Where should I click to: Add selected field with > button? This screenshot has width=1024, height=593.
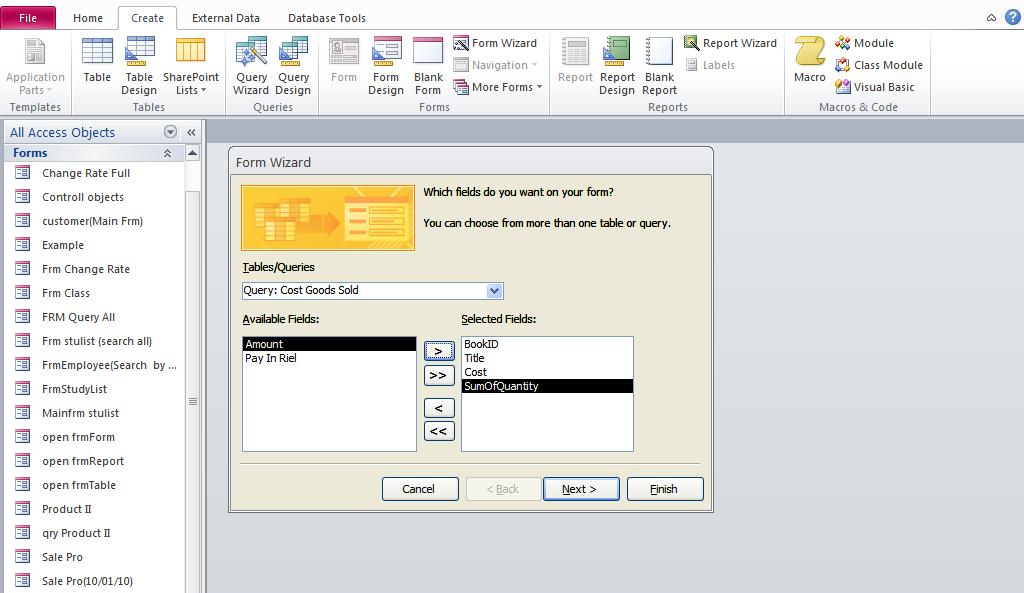tap(439, 351)
